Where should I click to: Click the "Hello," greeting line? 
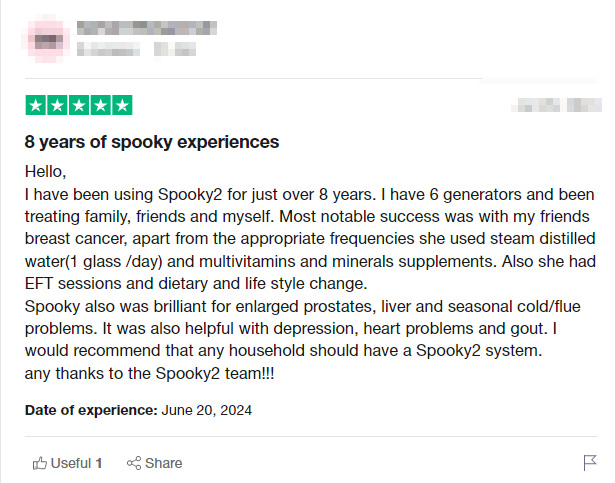44,171
